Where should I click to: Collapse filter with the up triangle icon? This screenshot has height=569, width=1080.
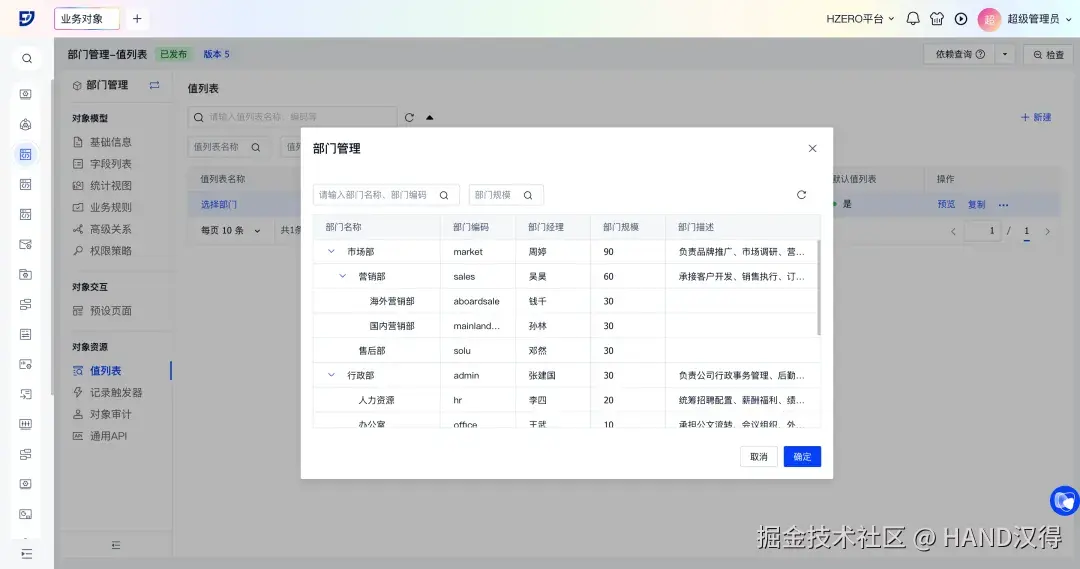point(429,117)
